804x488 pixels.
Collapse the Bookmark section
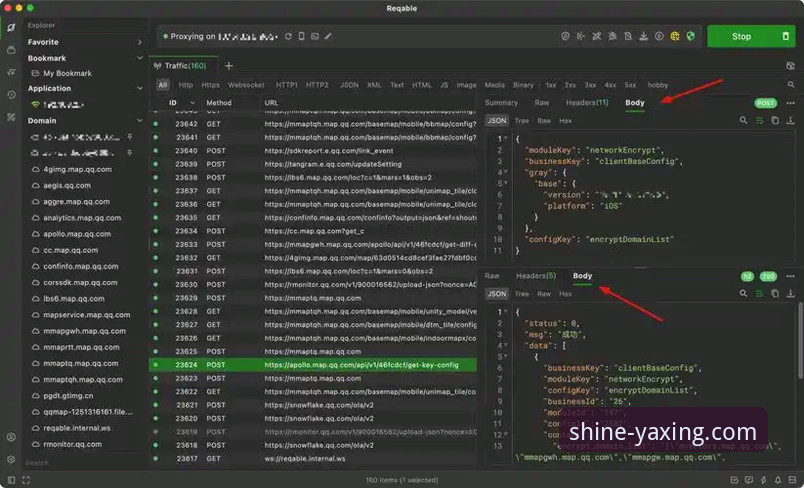click(139, 58)
